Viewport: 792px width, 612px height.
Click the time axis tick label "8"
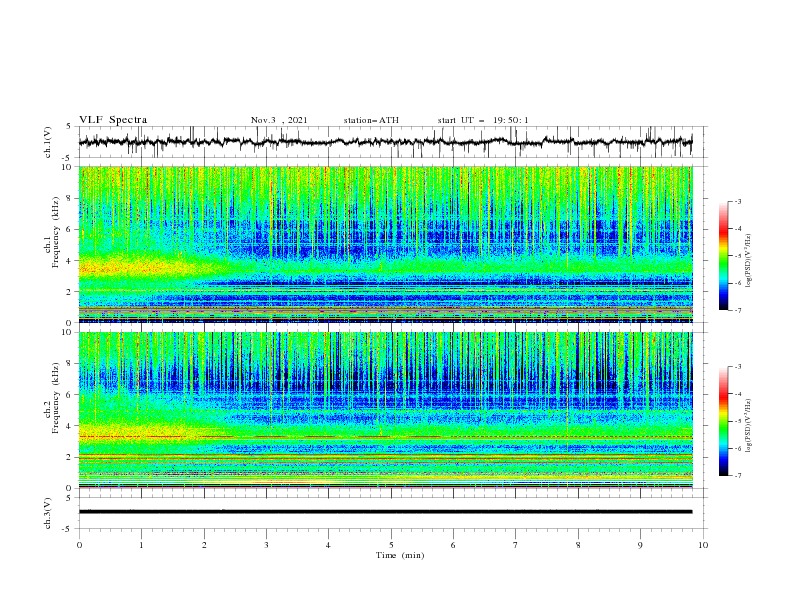578,545
